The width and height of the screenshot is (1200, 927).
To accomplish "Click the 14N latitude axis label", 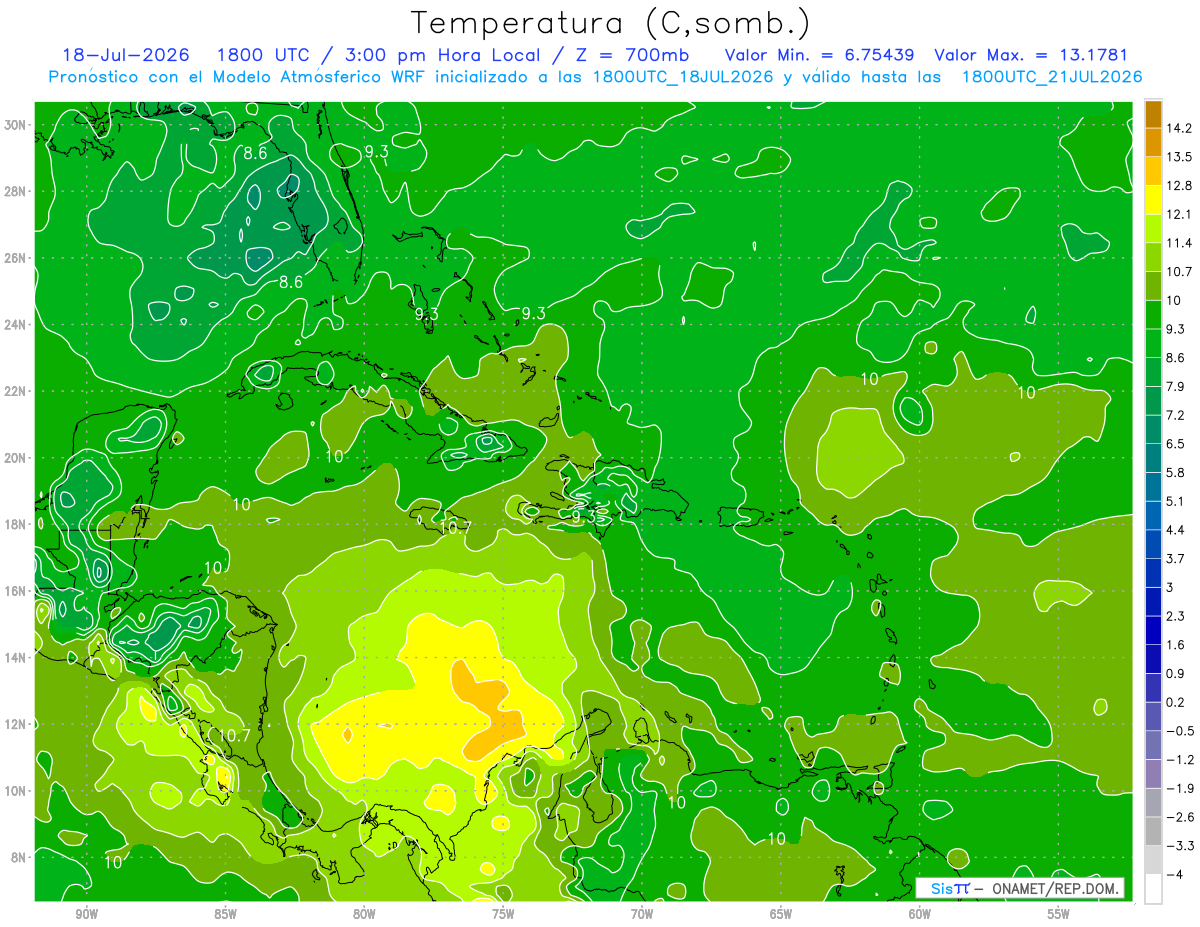I will pos(16,658).
